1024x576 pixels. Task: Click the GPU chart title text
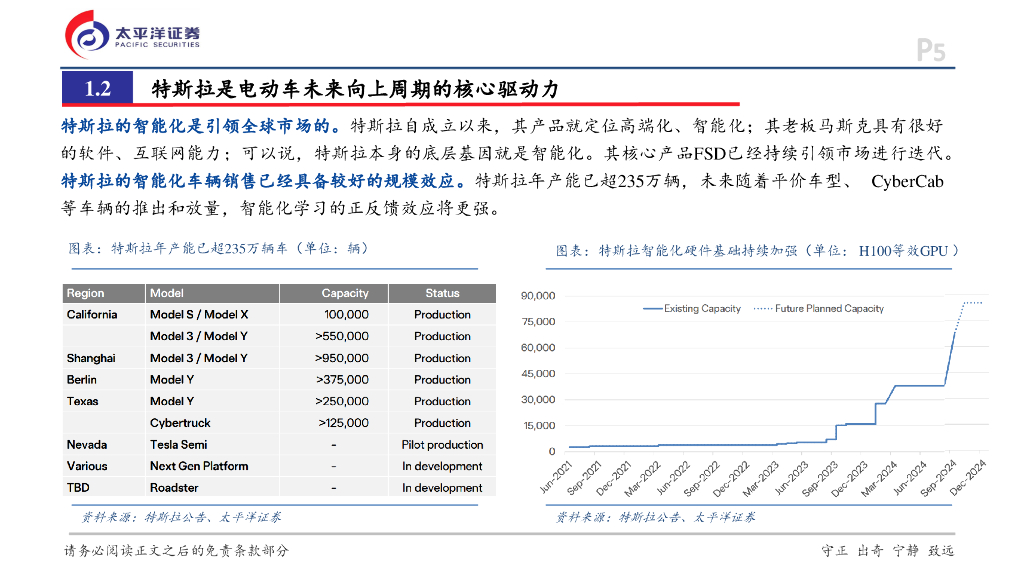click(757, 251)
